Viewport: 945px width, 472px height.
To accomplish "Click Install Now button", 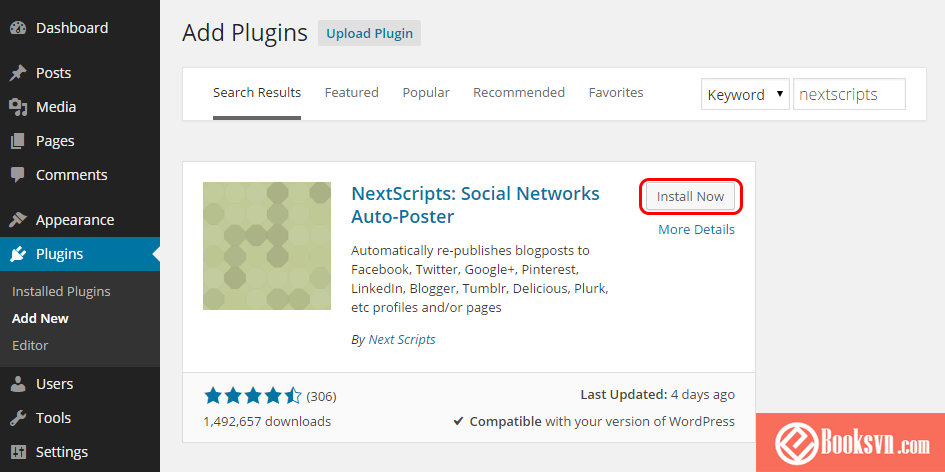I will click(x=691, y=197).
